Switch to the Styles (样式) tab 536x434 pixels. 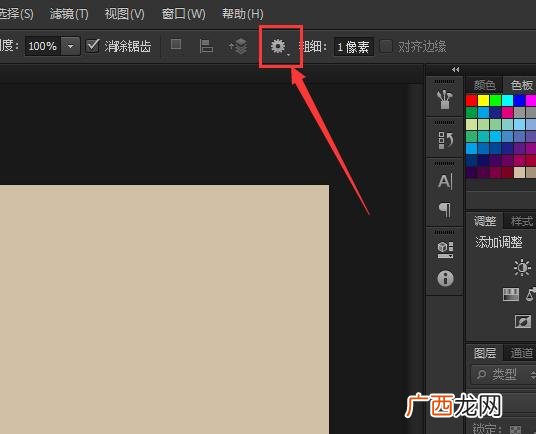(521, 221)
